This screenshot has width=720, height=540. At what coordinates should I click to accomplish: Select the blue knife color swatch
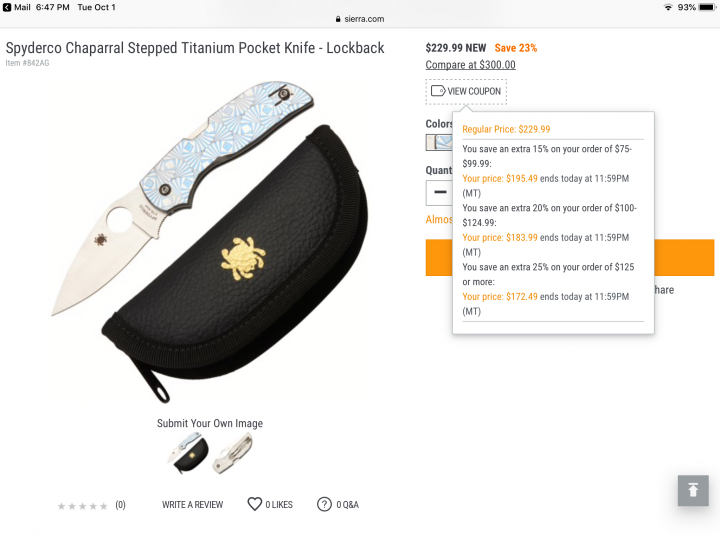tap(439, 142)
